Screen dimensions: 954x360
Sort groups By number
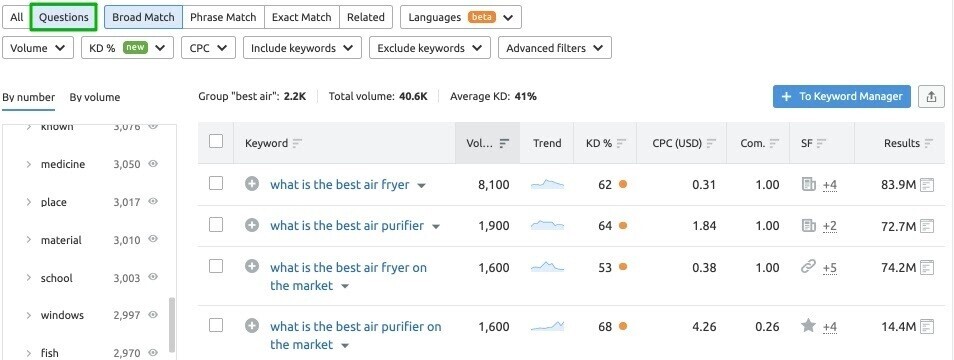(29, 97)
